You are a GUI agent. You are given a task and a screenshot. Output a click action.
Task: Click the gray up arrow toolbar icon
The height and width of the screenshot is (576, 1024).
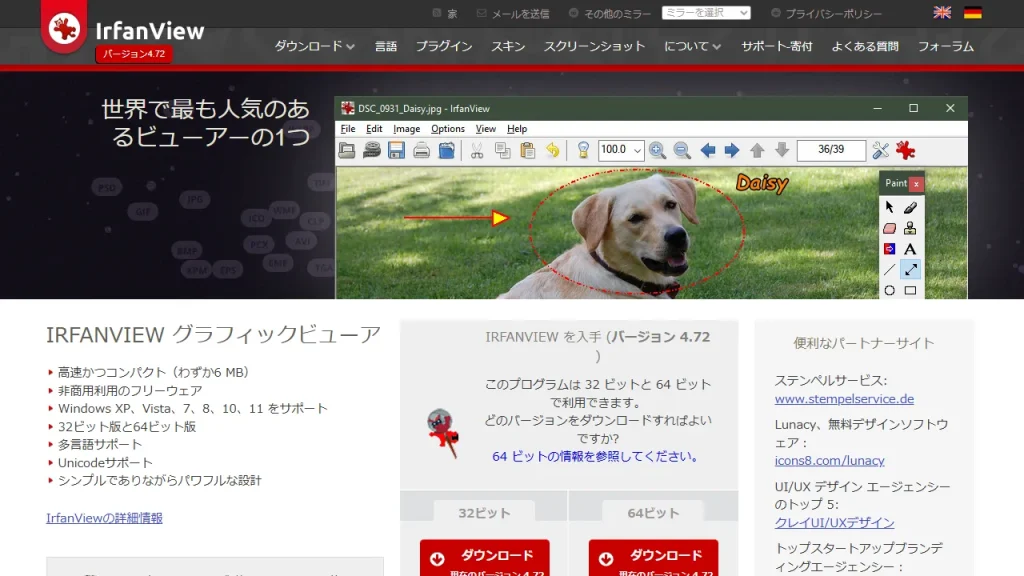point(757,150)
